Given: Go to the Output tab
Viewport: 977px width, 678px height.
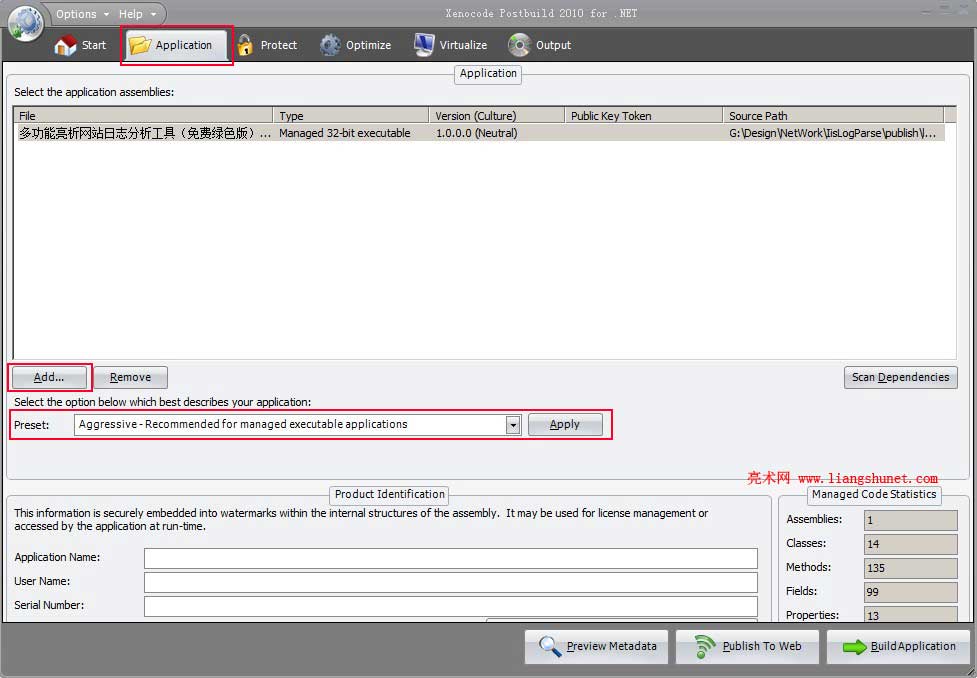Looking at the screenshot, I should click(540, 45).
